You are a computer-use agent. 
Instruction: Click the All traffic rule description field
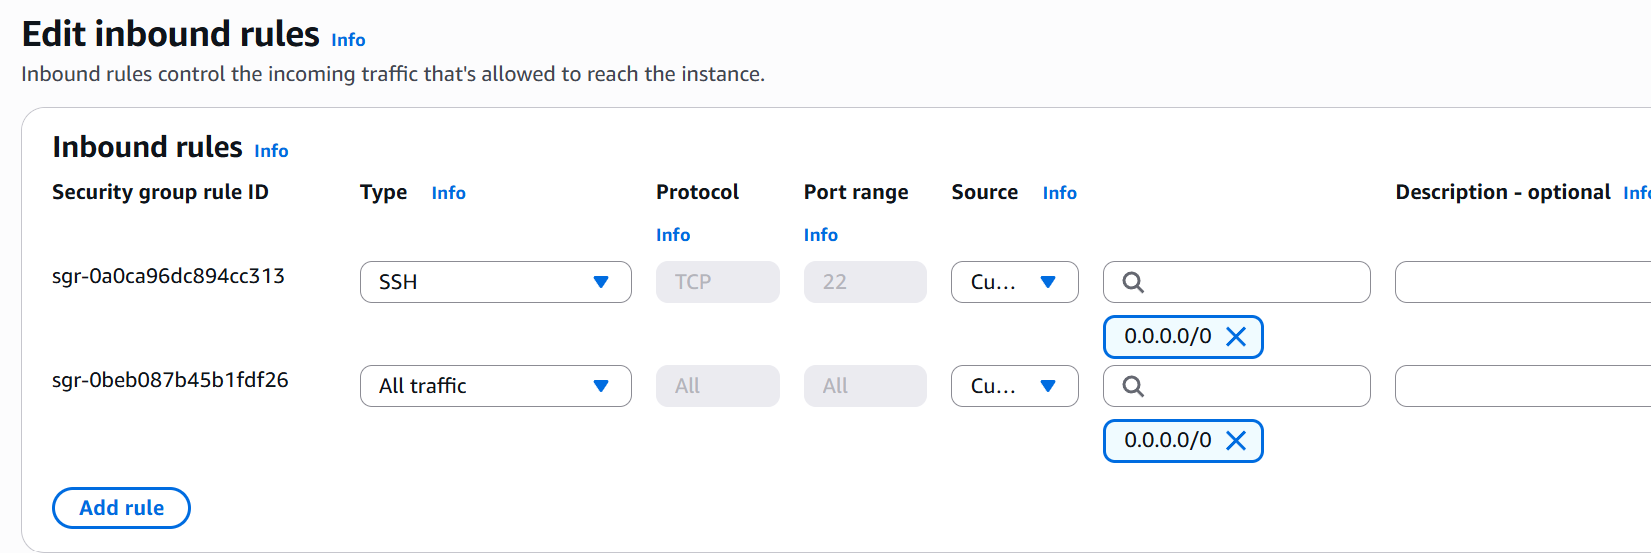[1522, 386]
